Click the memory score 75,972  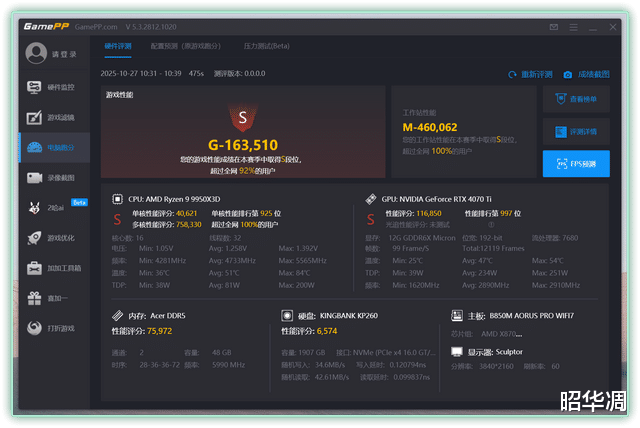(160, 331)
